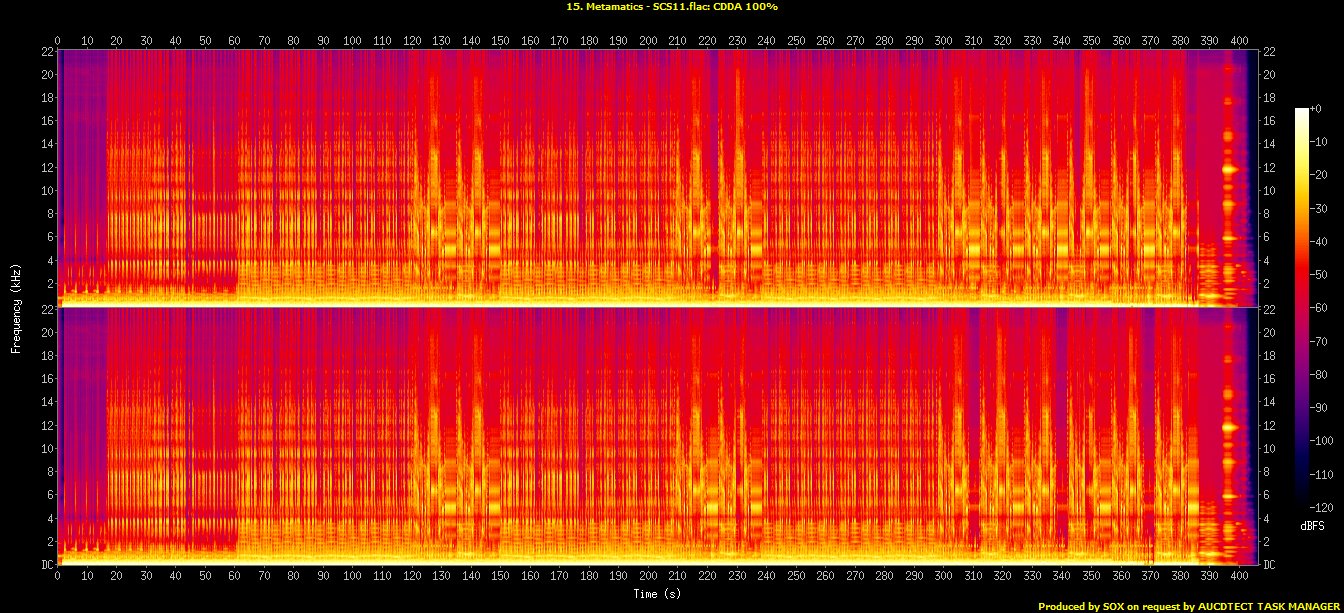Click the white top of the dBFS color bar

1301,112
